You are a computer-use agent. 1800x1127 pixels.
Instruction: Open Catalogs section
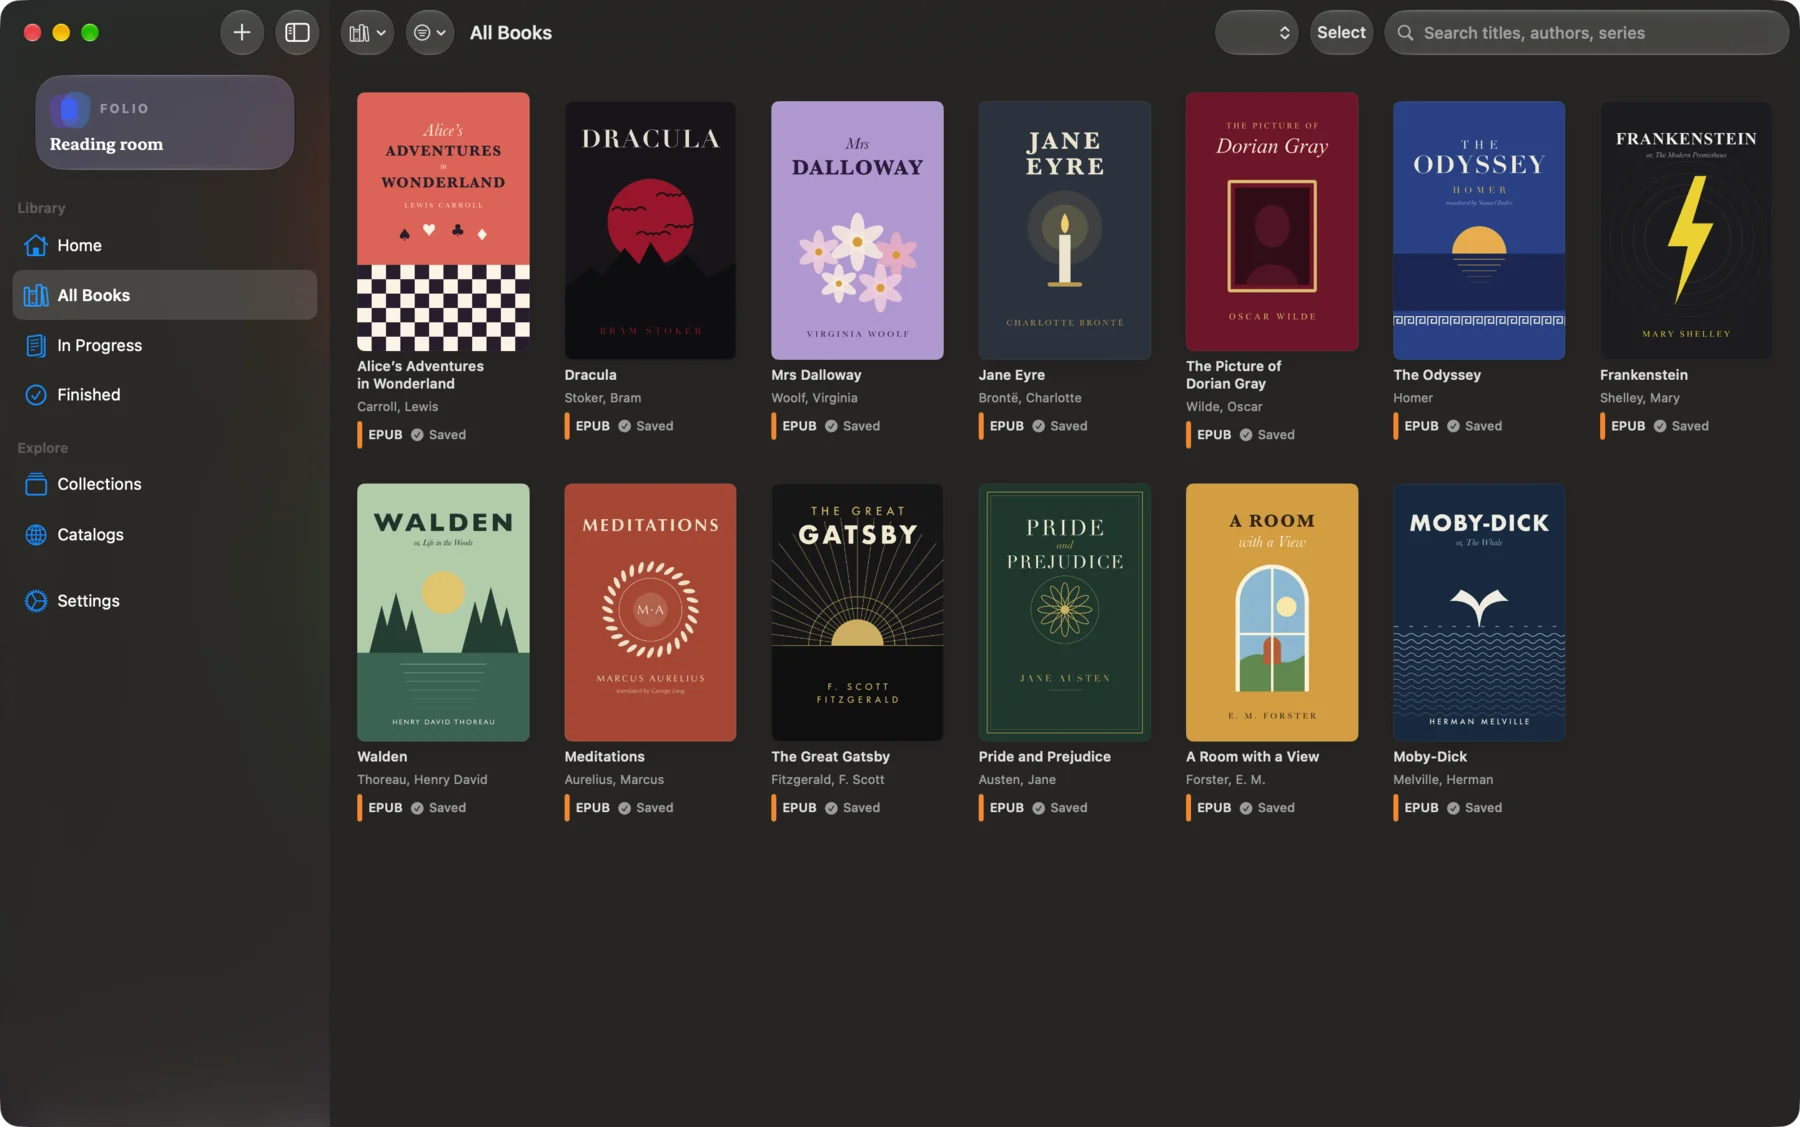(x=165, y=535)
